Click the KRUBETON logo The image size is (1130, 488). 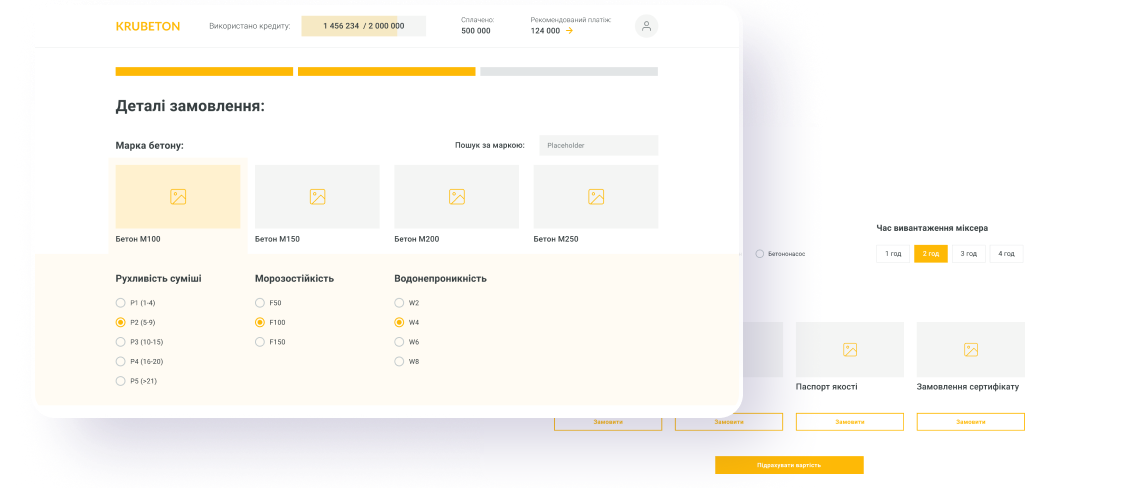148,26
